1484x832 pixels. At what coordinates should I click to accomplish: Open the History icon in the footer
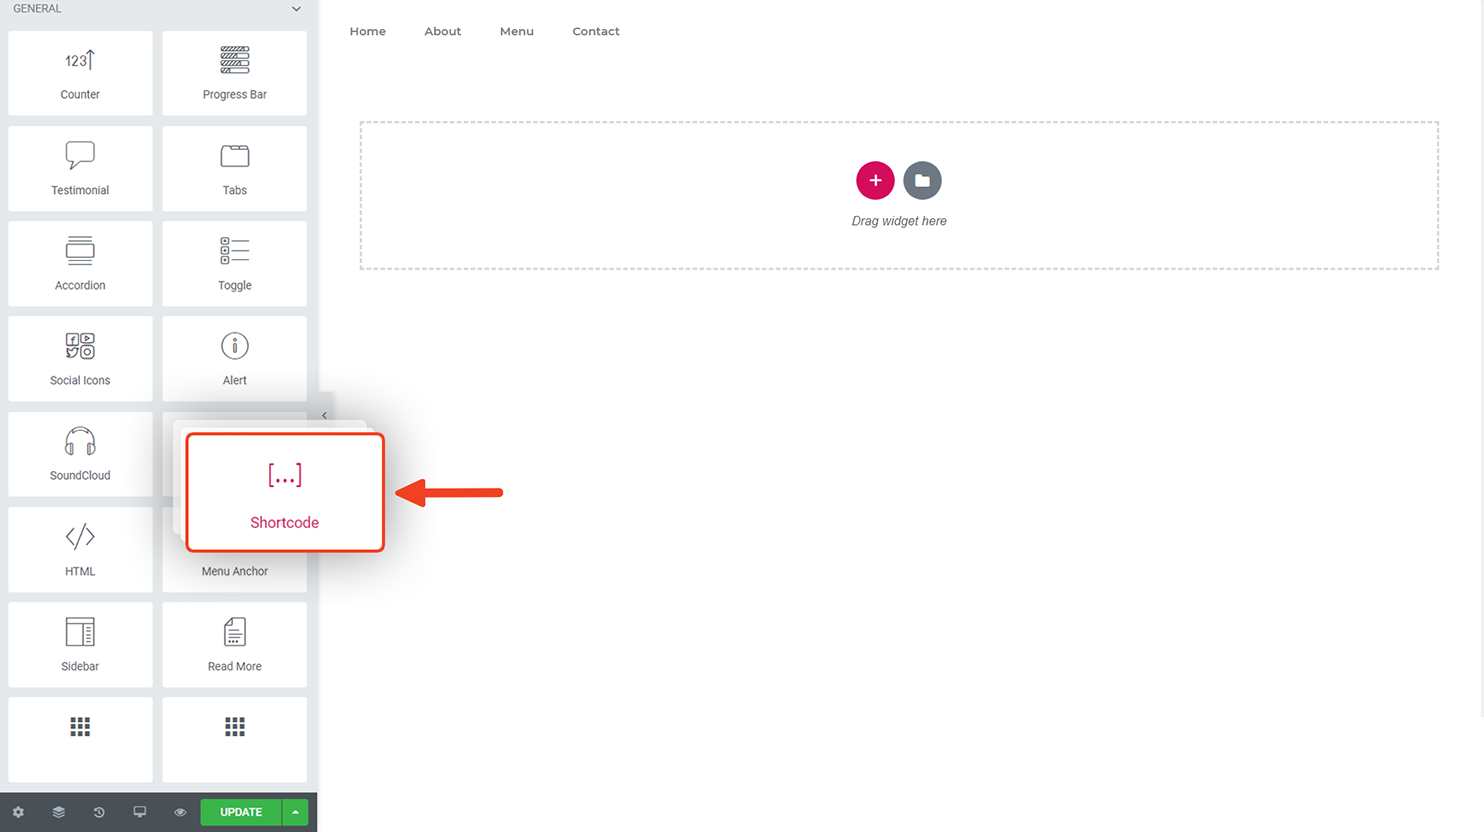(x=99, y=812)
